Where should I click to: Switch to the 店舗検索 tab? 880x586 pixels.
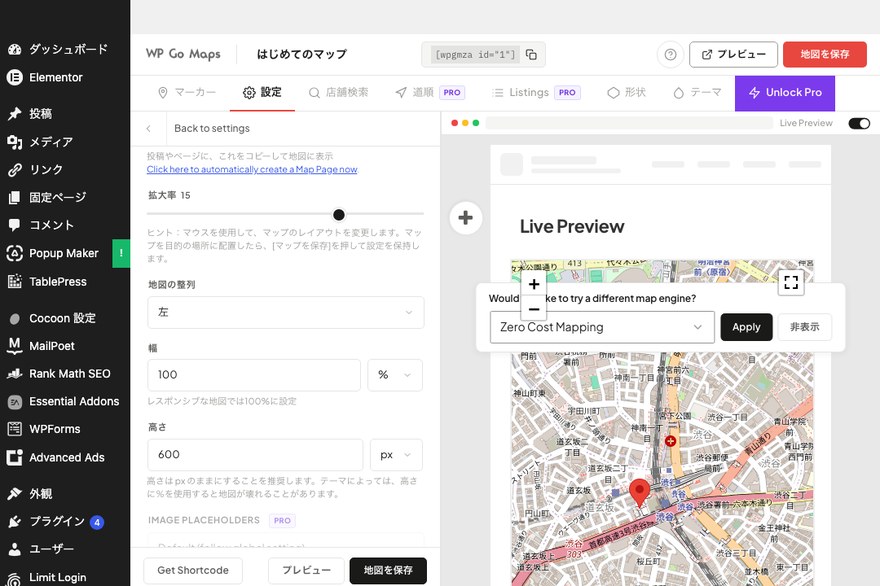[338, 93]
